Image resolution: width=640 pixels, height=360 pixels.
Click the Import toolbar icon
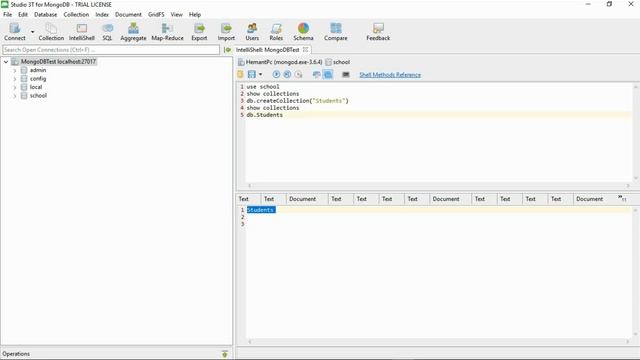click(x=226, y=32)
